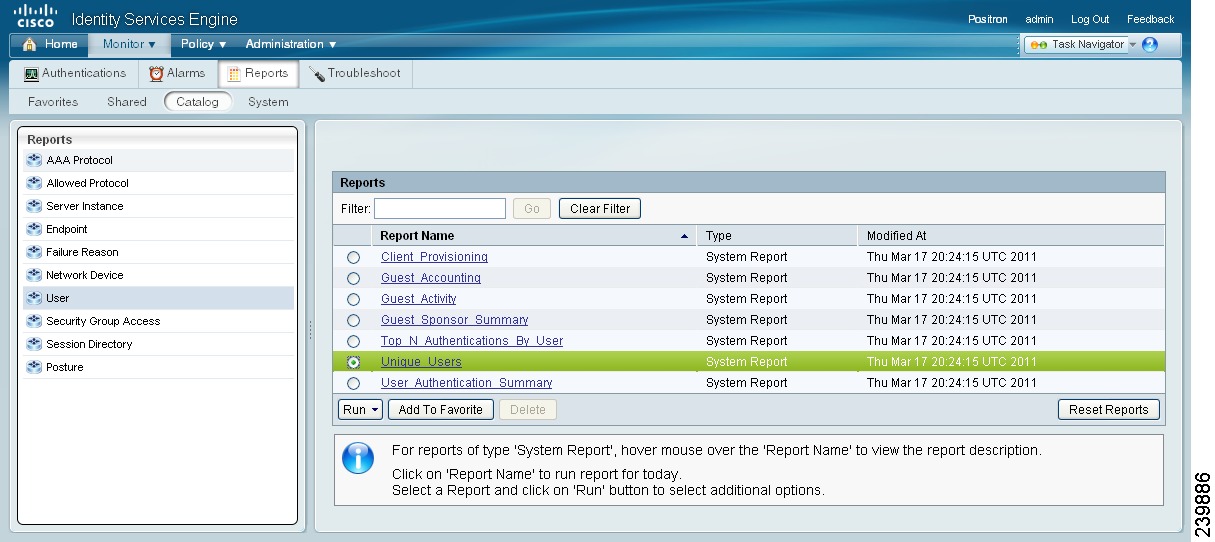
Task: Click the Failure Reason category icon
Action: 34,252
